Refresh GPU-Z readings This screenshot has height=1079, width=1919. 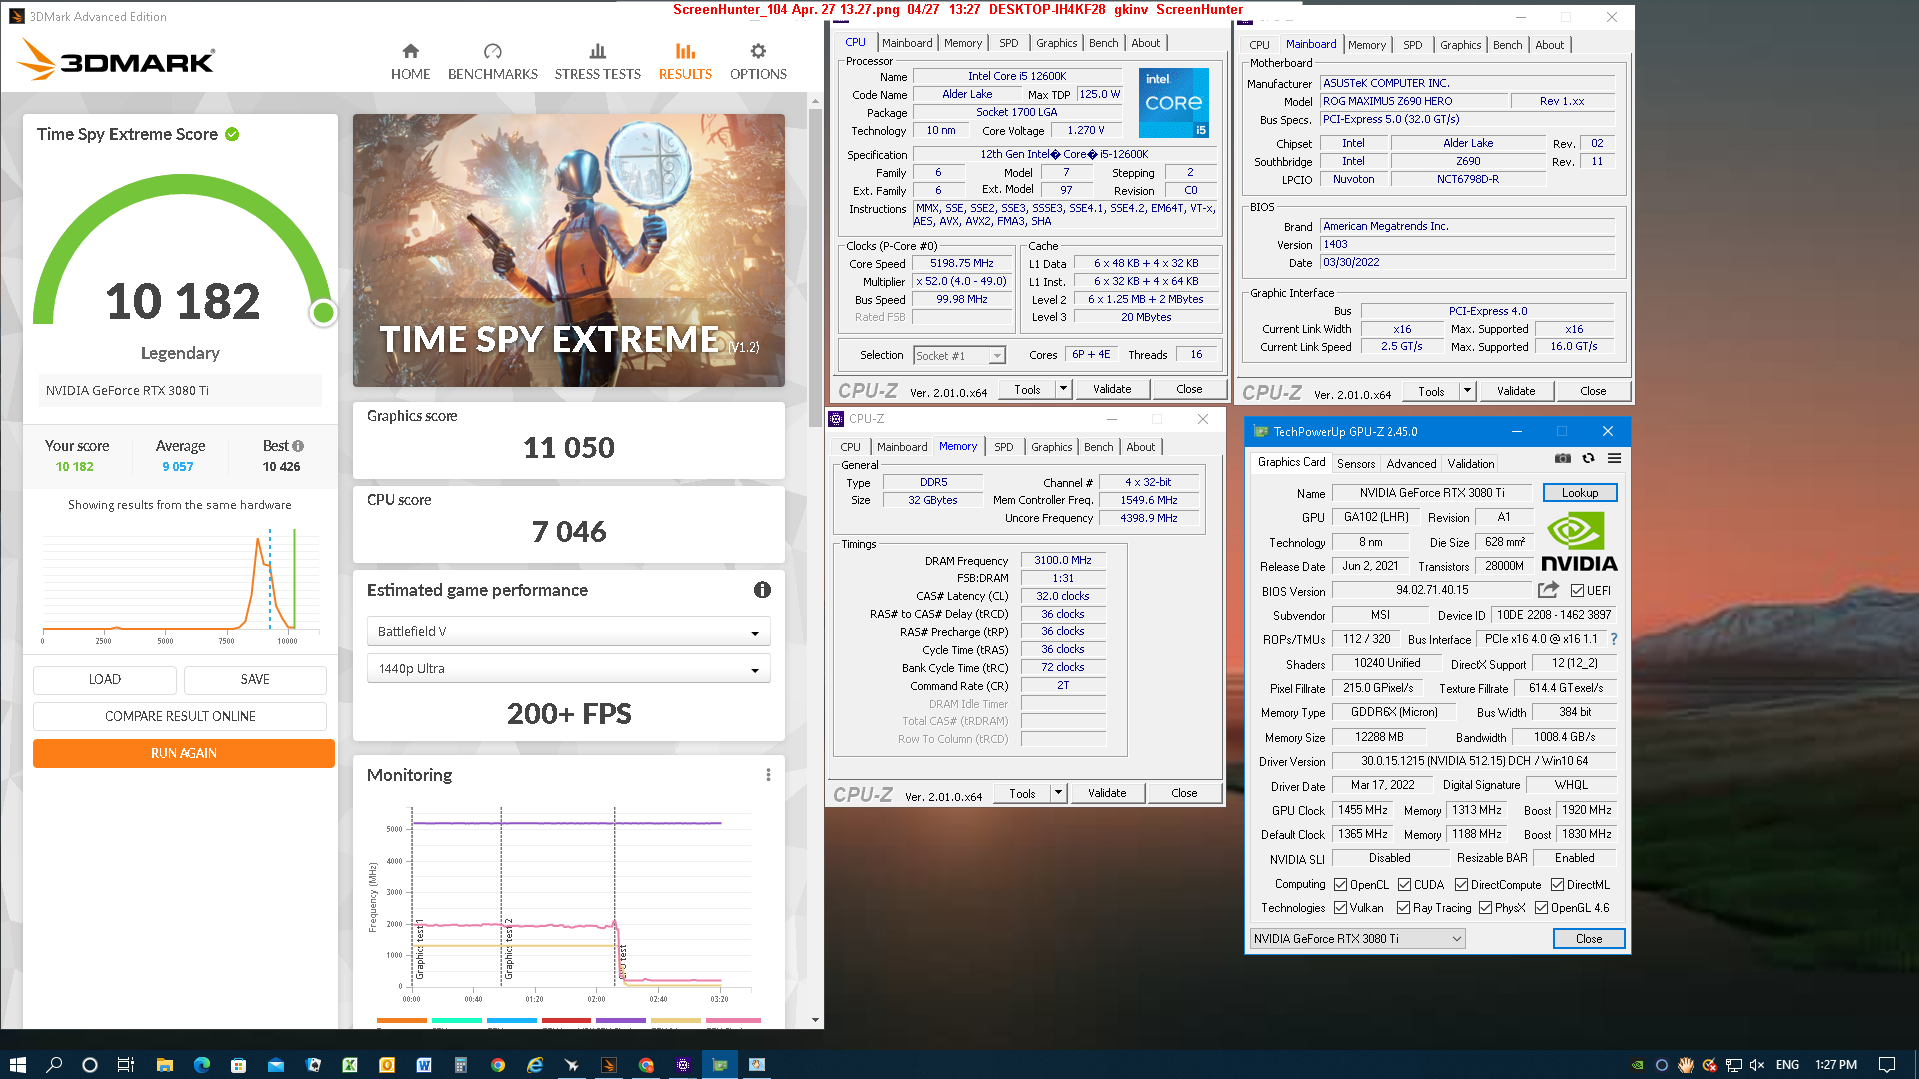1588,458
